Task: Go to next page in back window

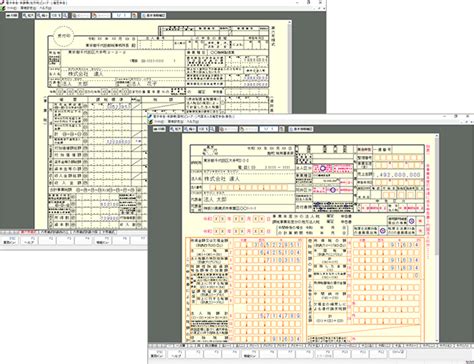Action: click(101, 15)
